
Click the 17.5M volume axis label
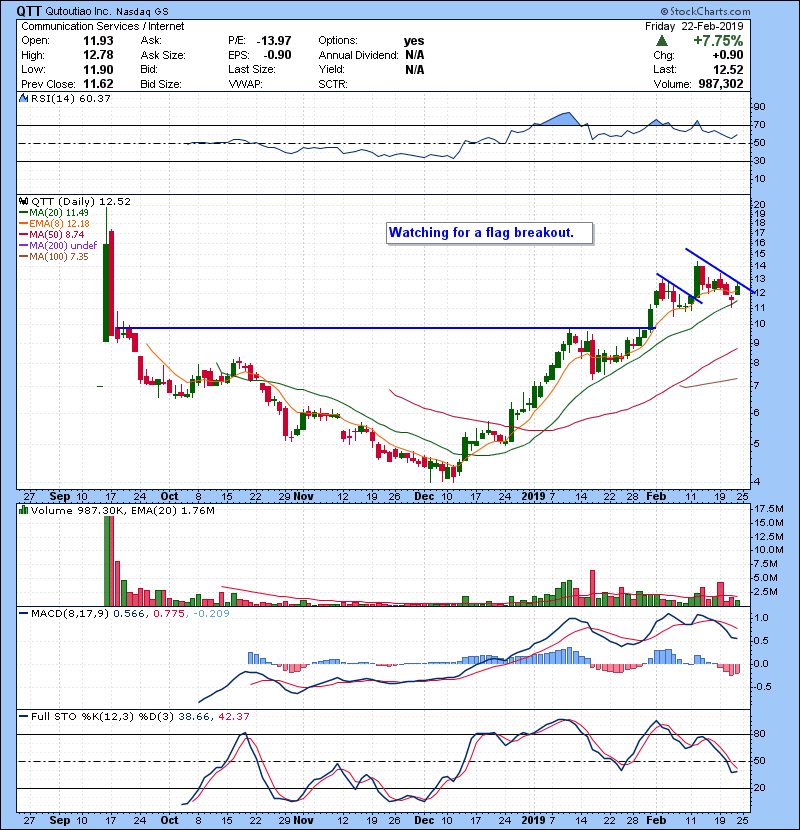[x=769, y=509]
